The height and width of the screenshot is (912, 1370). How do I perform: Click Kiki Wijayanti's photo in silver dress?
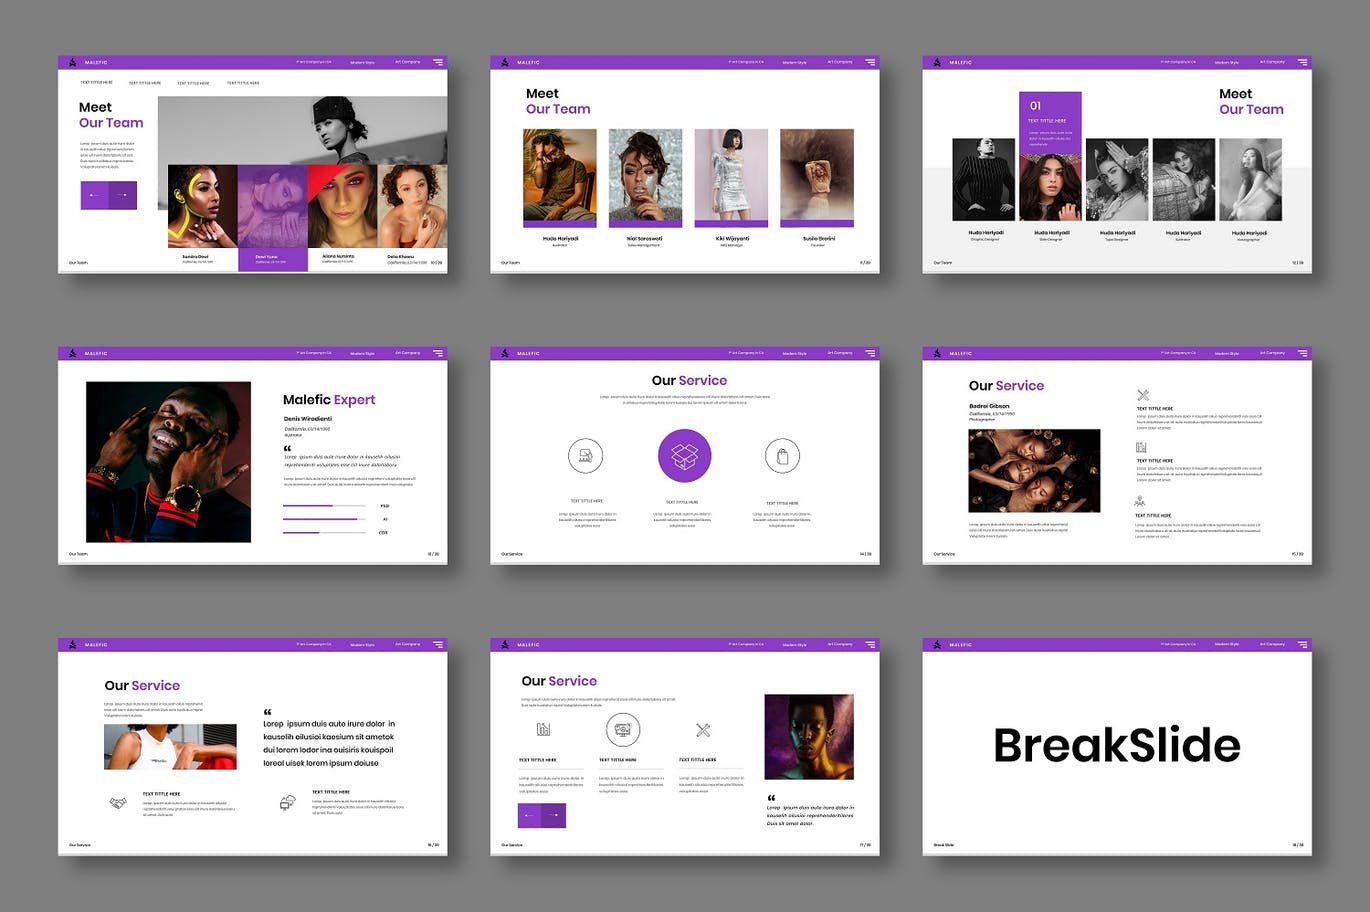(x=731, y=177)
